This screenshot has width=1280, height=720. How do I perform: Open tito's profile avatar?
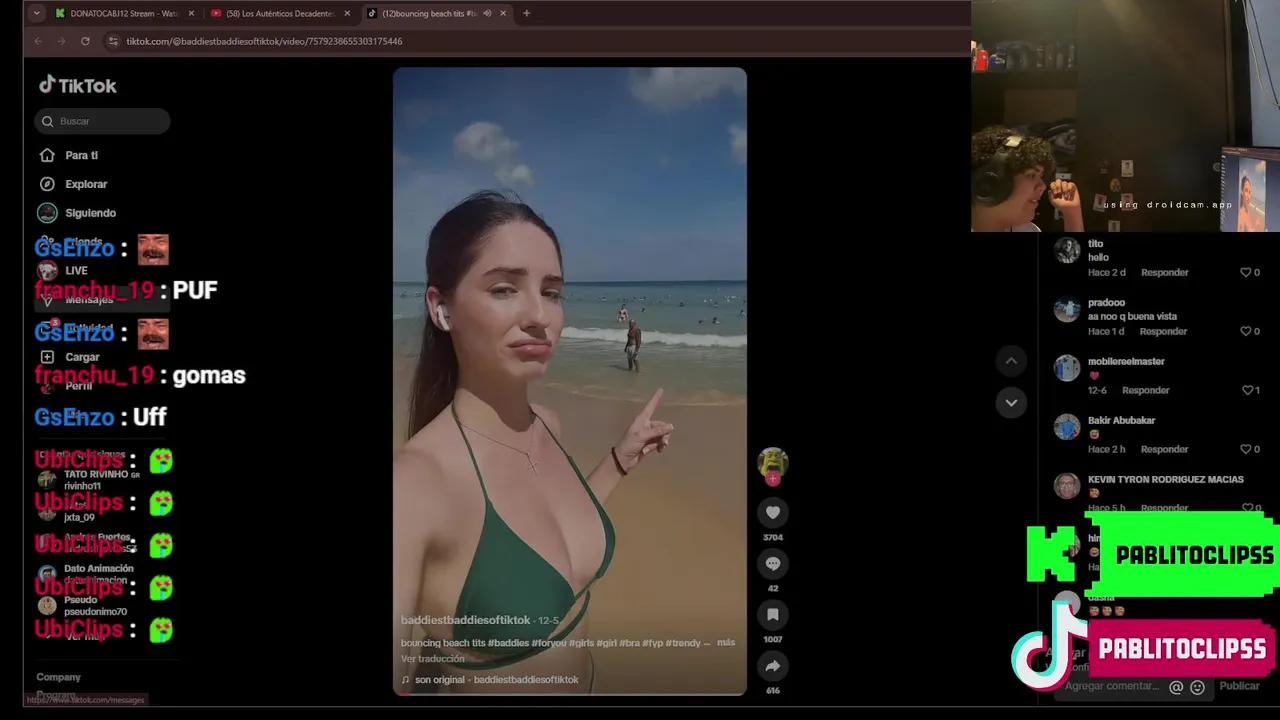point(1067,250)
